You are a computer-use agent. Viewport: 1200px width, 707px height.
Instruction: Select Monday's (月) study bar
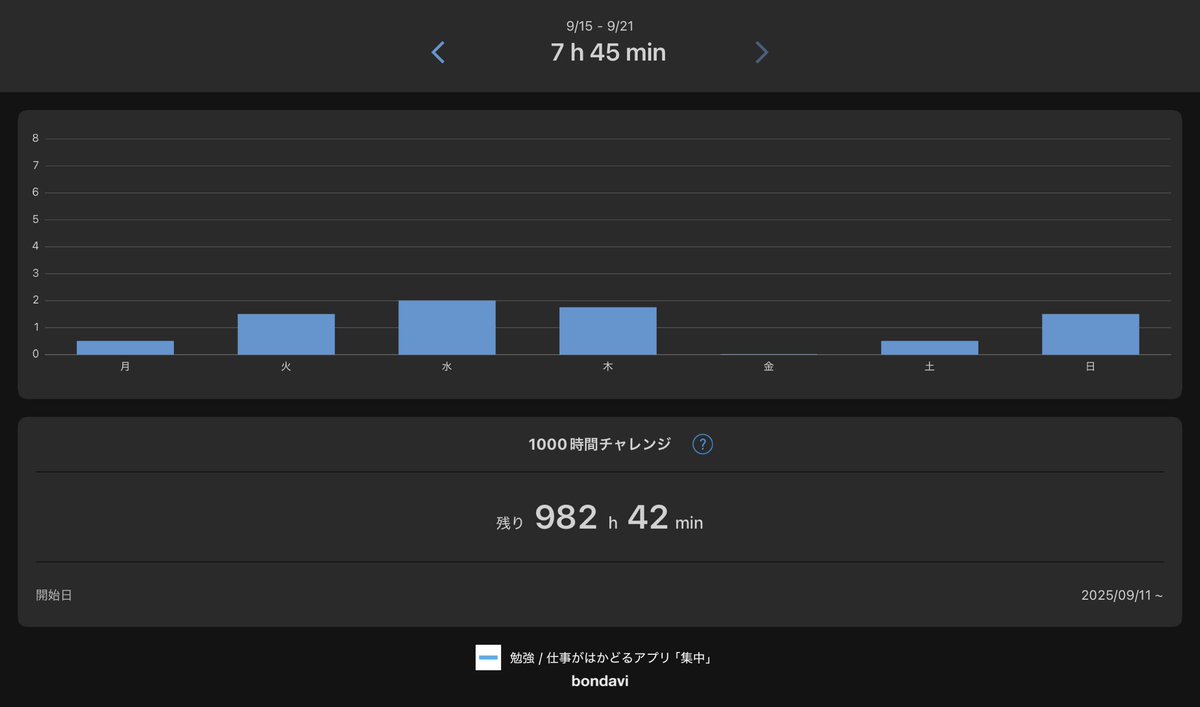click(124, 348)
